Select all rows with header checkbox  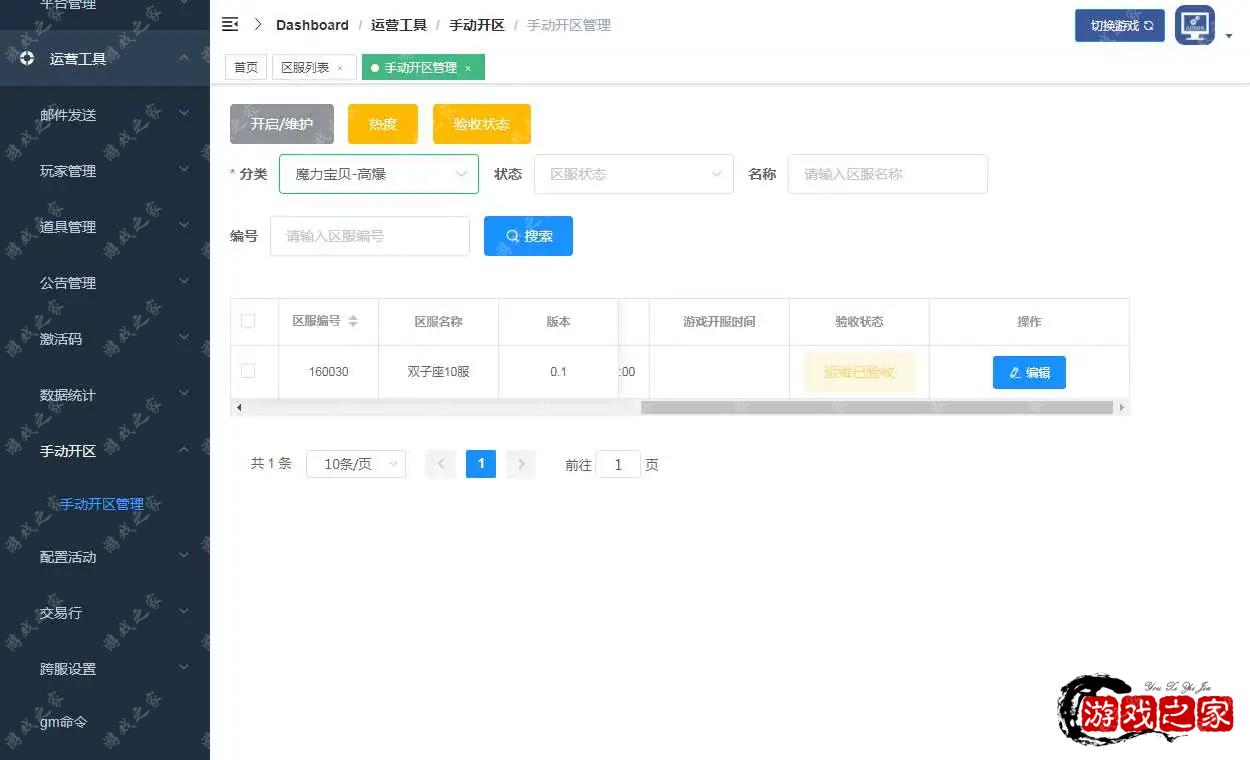coord(248,321)
